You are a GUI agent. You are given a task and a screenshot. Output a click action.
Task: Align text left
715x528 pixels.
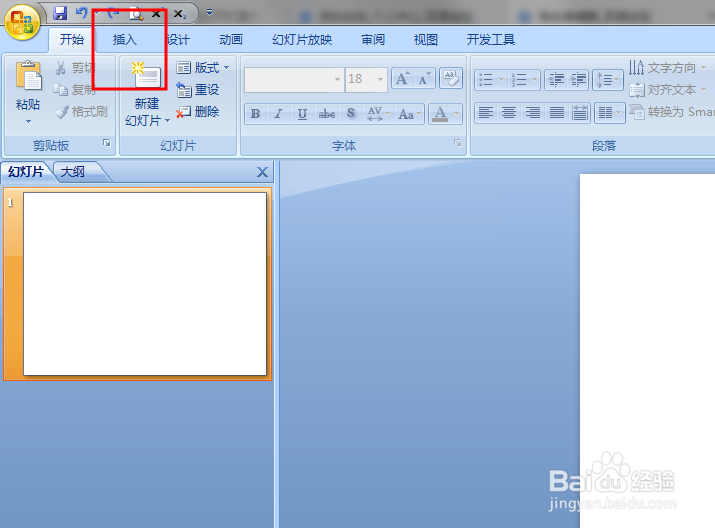click(486, 113)
